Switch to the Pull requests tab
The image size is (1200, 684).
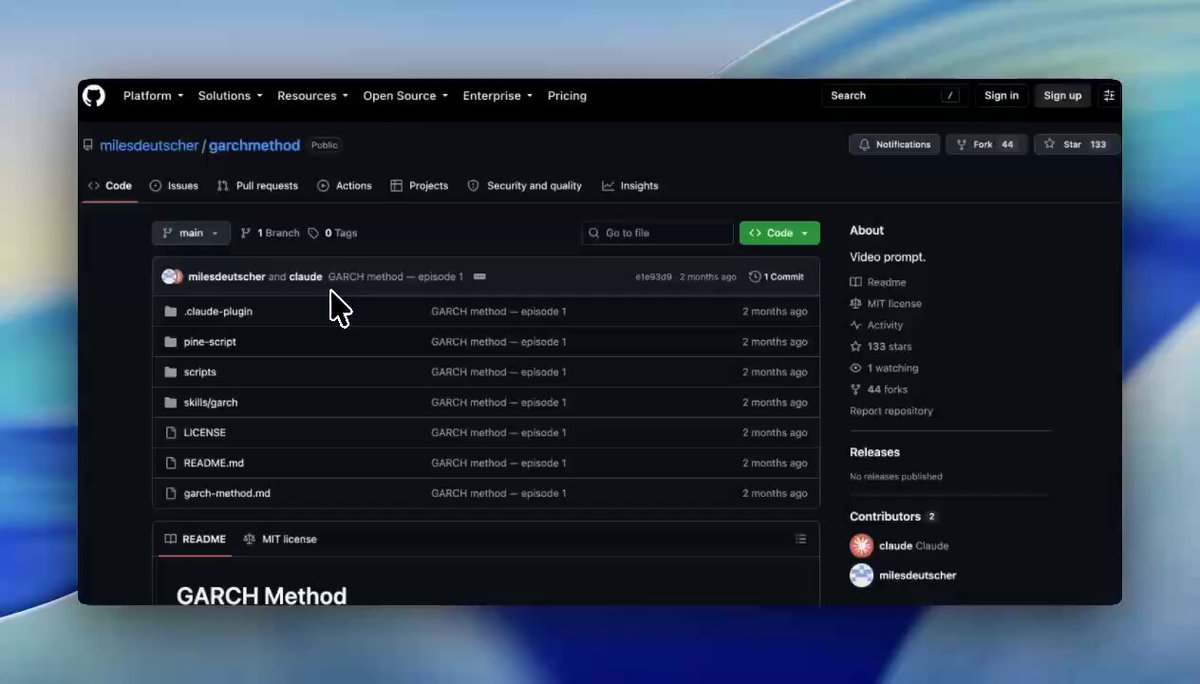click(258, 186)
